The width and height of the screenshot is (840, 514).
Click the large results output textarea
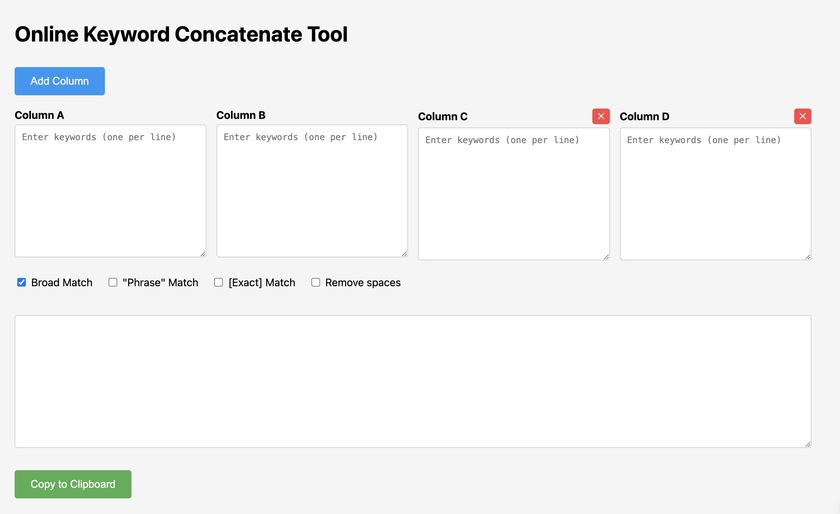coord(412,381)
